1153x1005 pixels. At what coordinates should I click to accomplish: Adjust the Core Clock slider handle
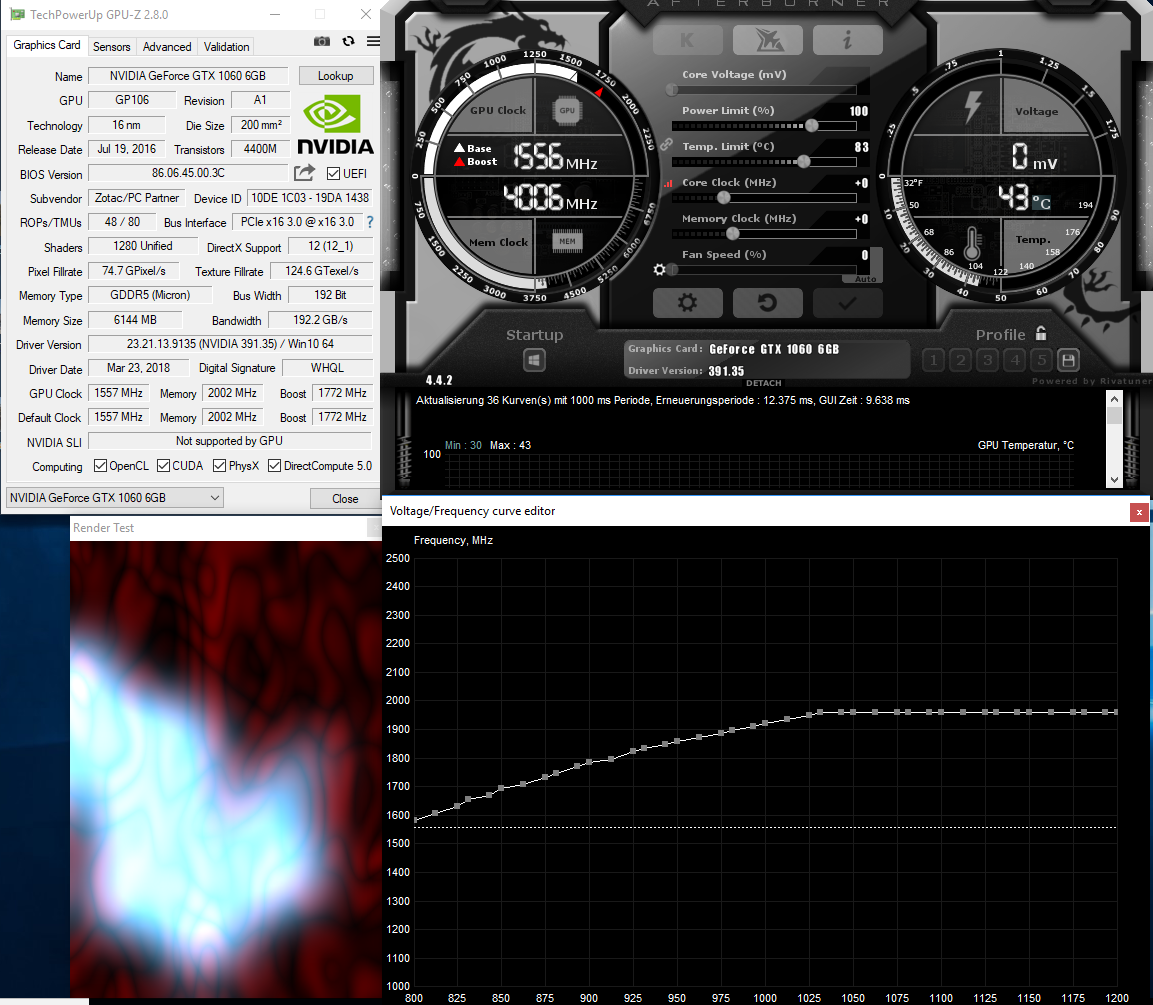pyautogui.click(x=724, y=198)
